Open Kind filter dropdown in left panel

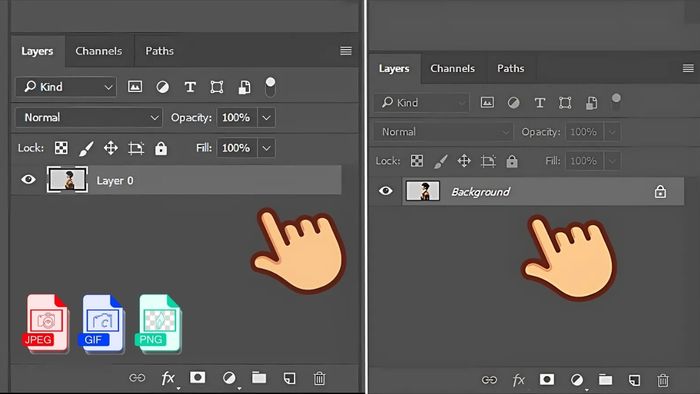(66, 87)
